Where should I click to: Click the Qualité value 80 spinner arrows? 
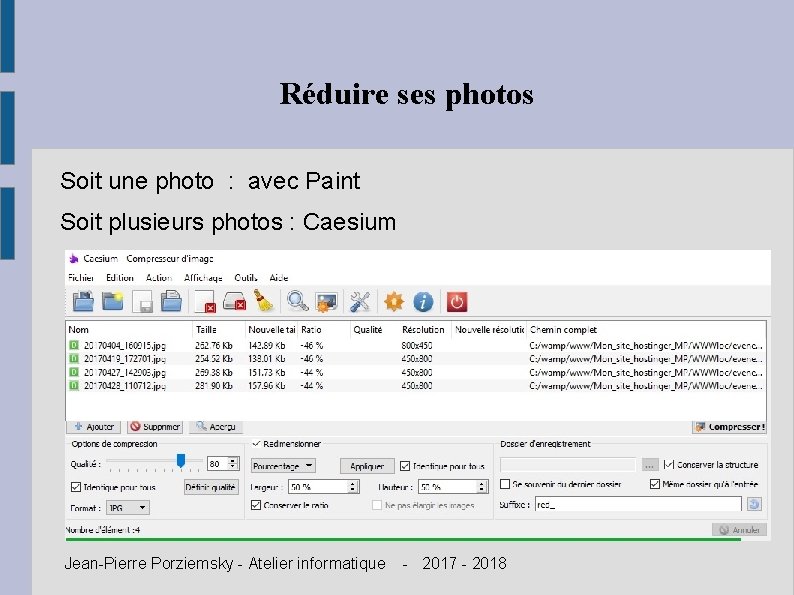233,463
